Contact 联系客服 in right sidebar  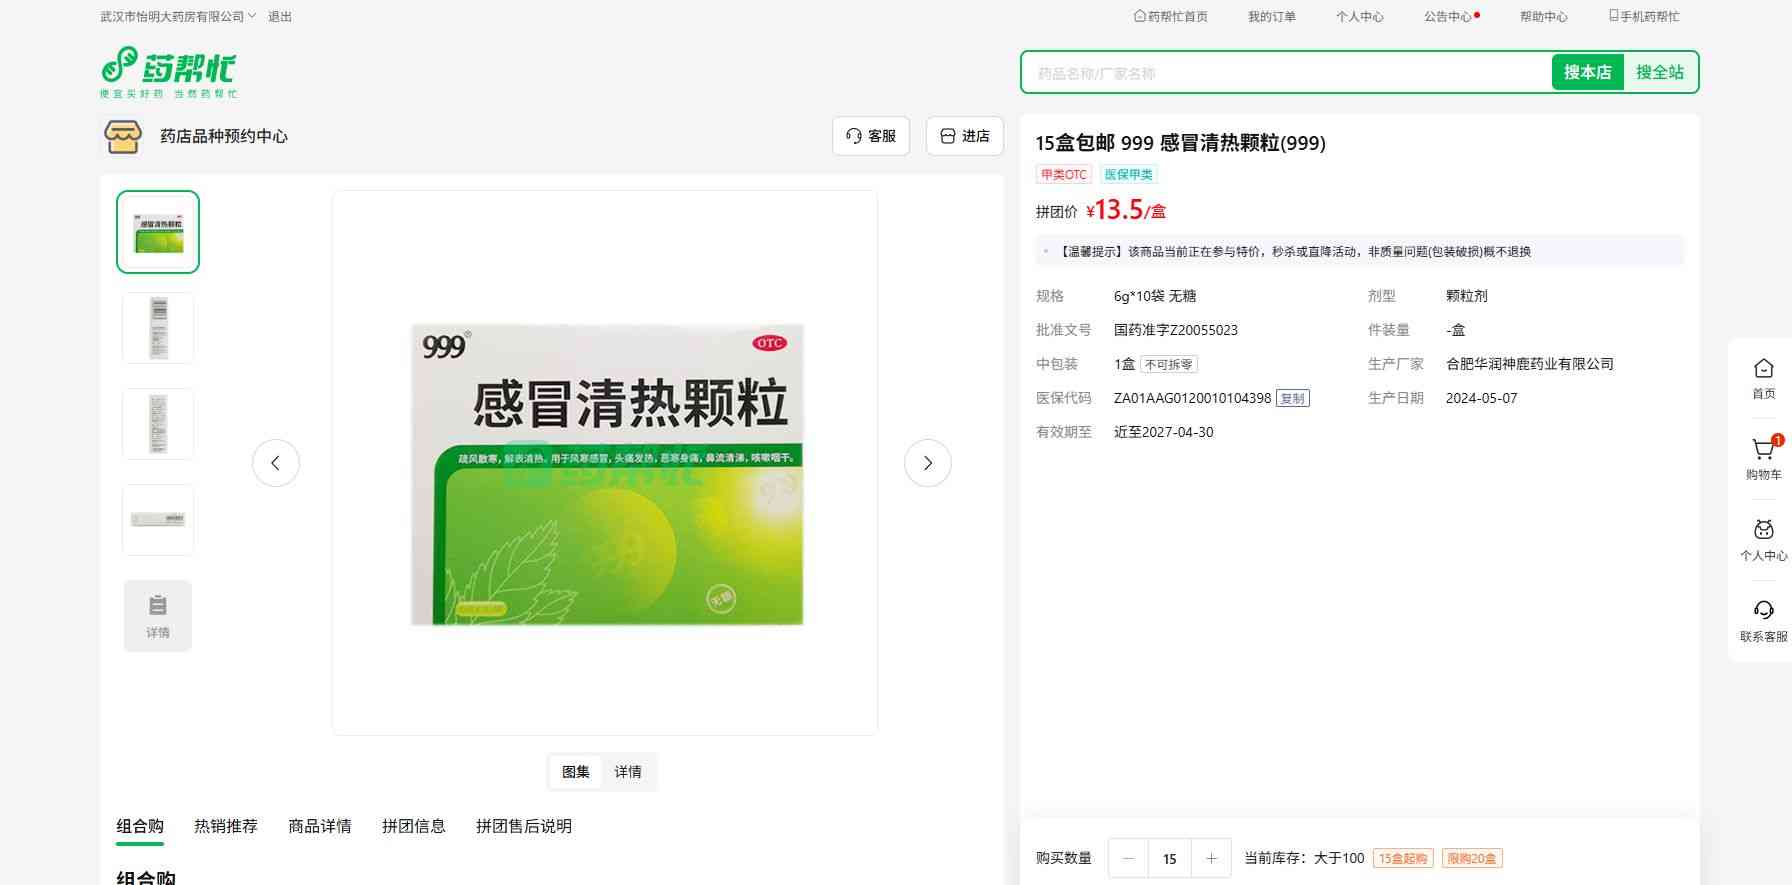pos(1763,620)
